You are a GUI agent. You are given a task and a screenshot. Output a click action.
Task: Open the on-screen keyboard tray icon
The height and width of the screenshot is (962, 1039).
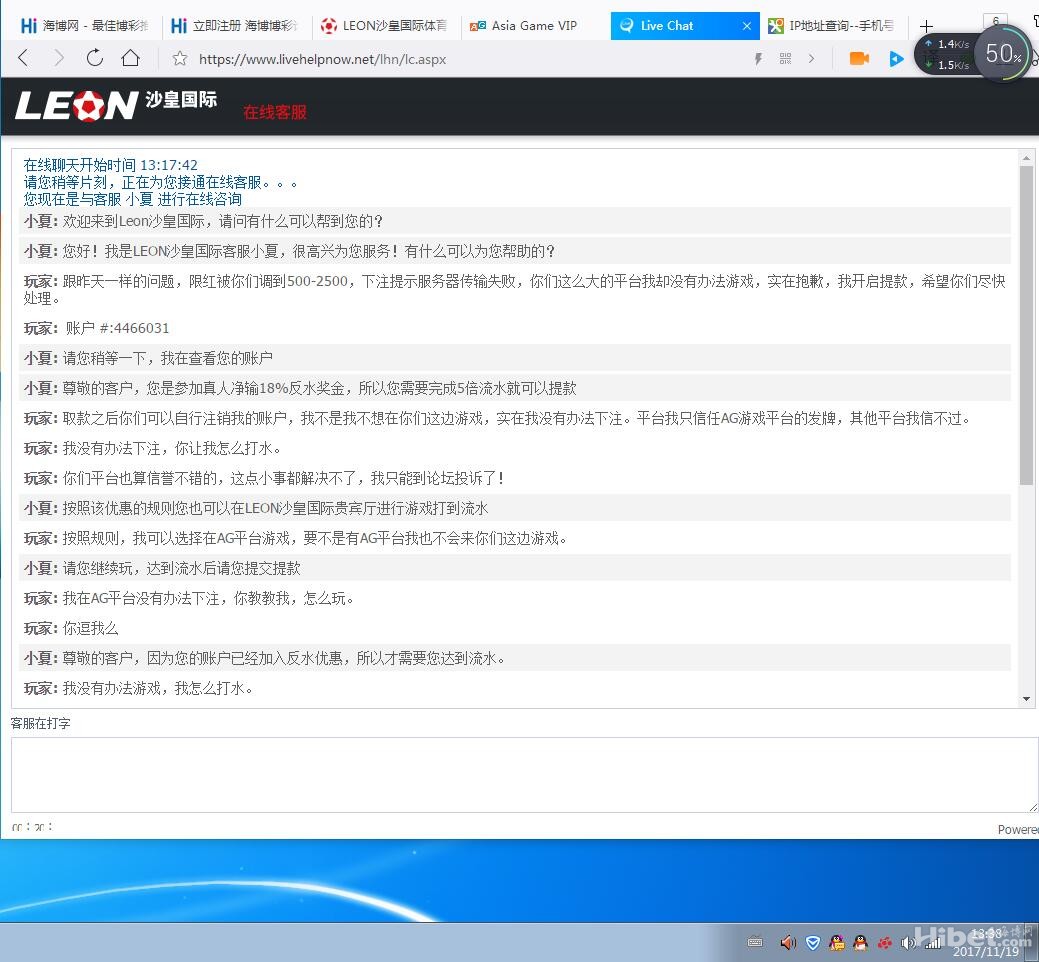(755, 942)
